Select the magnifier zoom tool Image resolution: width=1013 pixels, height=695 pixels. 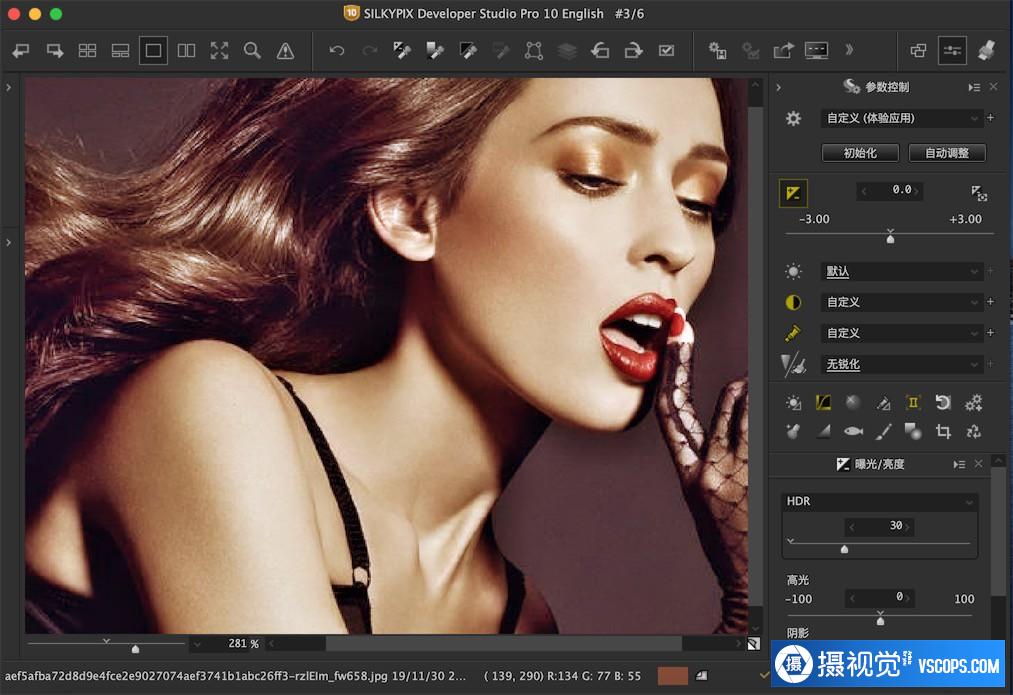(253, 50)
